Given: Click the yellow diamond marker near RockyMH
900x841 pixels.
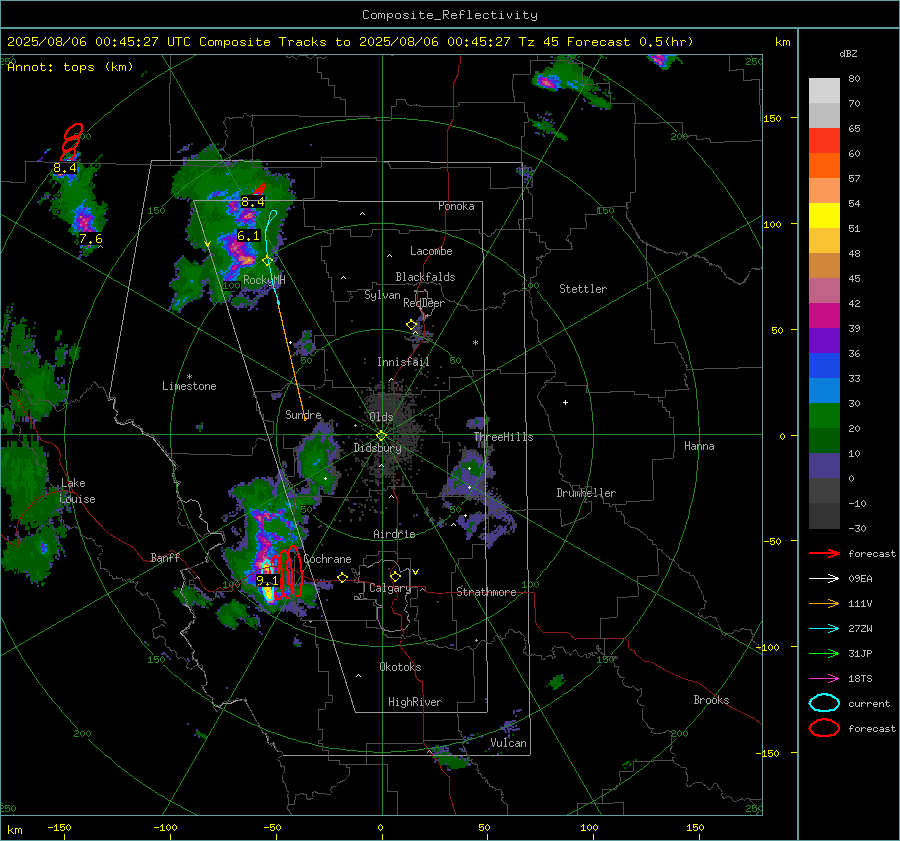Looking at the screenshot, I should (266, 261).
